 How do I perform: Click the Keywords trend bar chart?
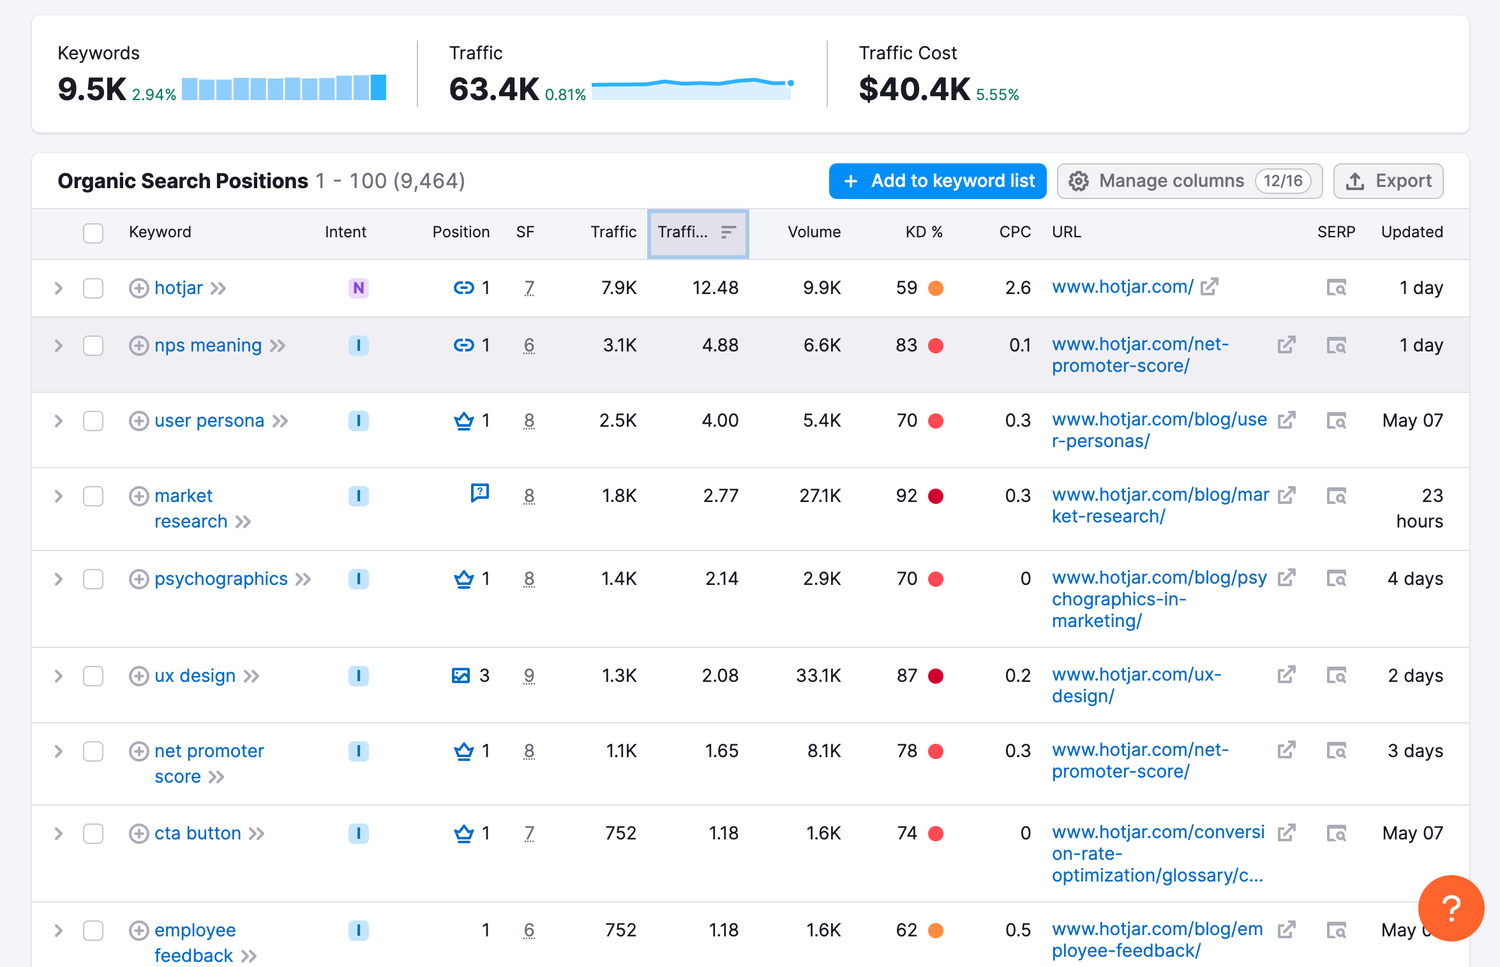click(284, 88)
